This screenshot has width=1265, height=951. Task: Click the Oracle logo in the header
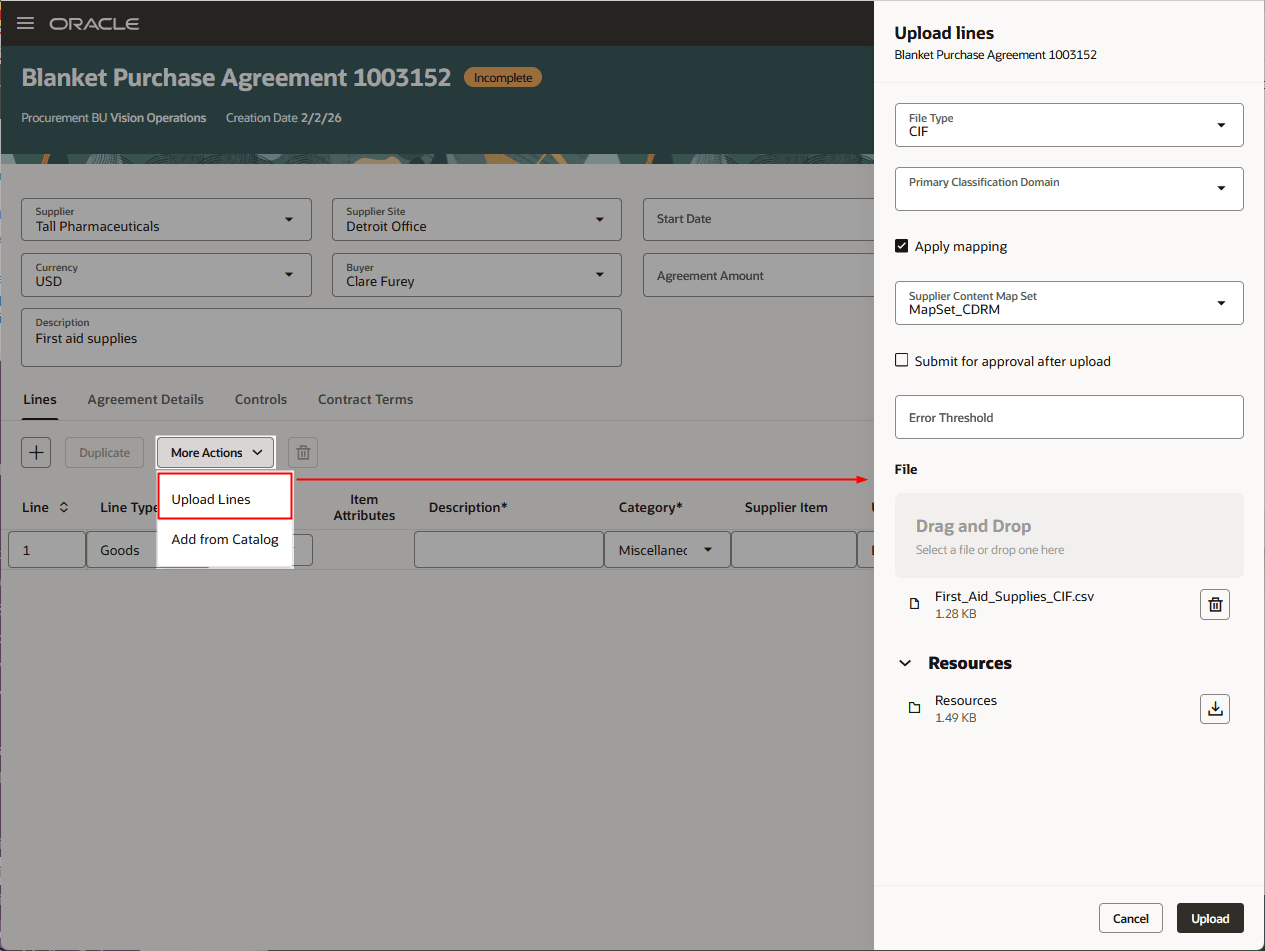(94, 23)
